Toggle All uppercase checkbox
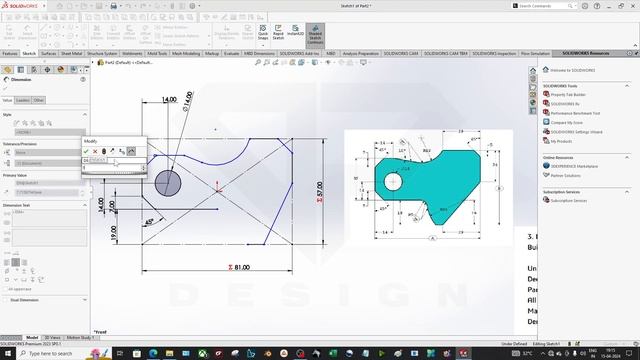Screen dimensions: 640x360 [x=5, y=289]
